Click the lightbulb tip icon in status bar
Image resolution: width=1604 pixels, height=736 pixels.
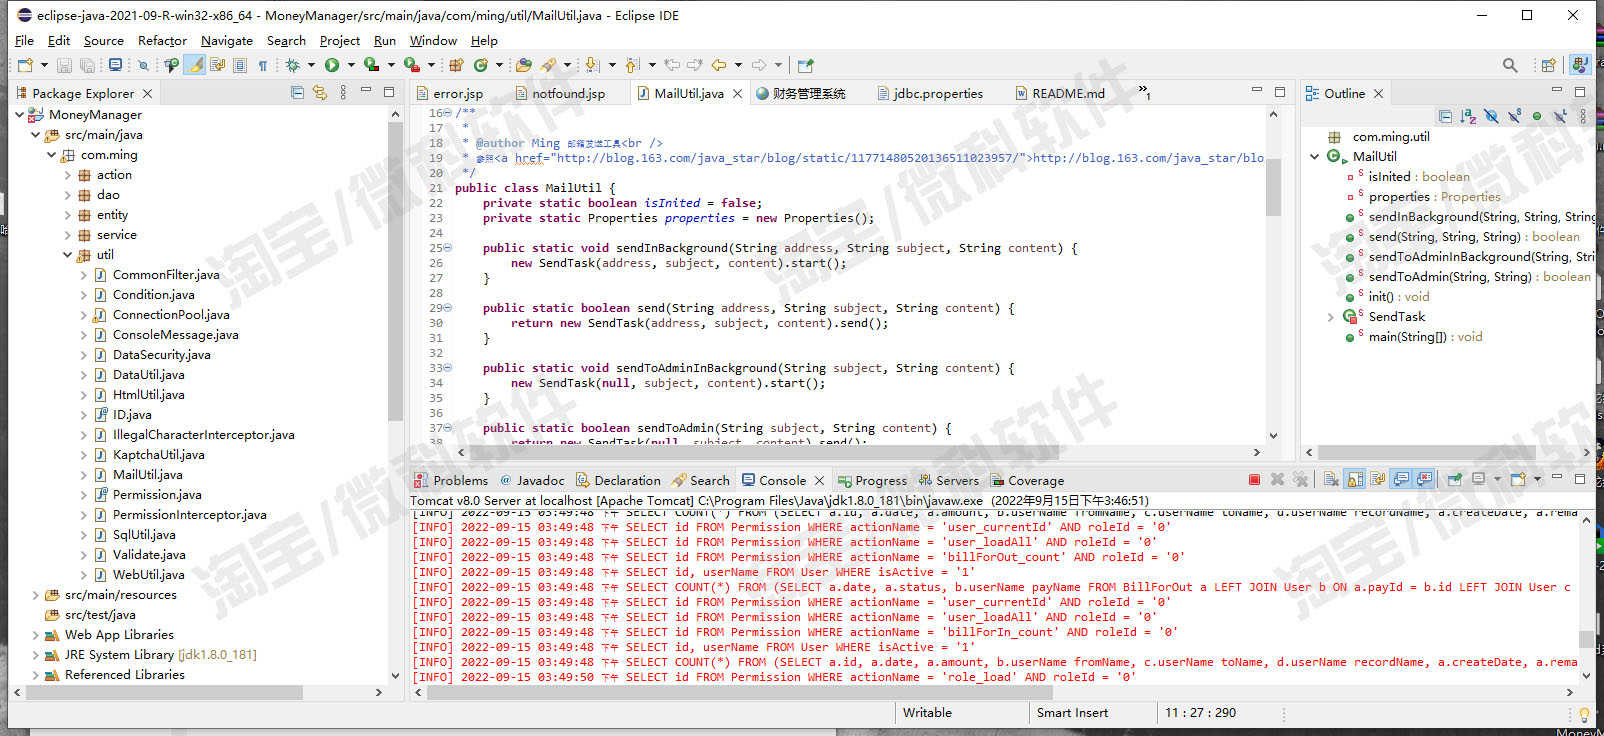point(1583,714)
